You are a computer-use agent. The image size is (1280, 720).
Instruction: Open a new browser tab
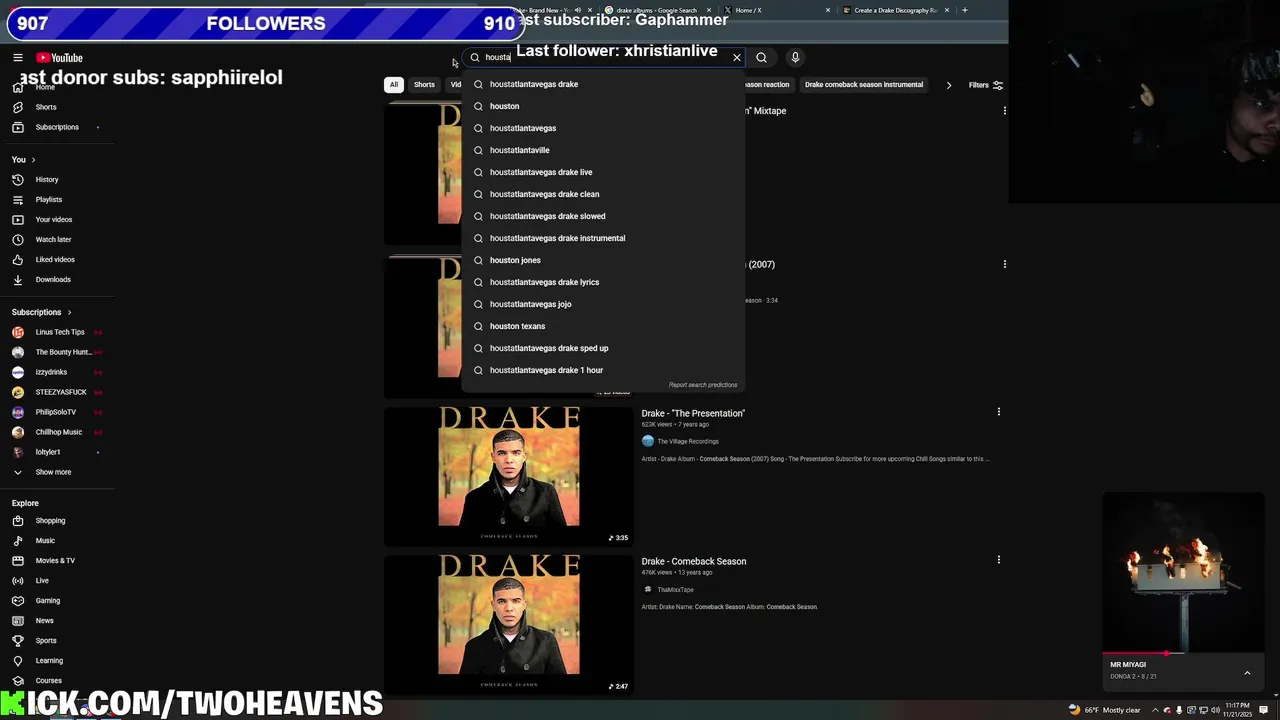pos(965,10)
